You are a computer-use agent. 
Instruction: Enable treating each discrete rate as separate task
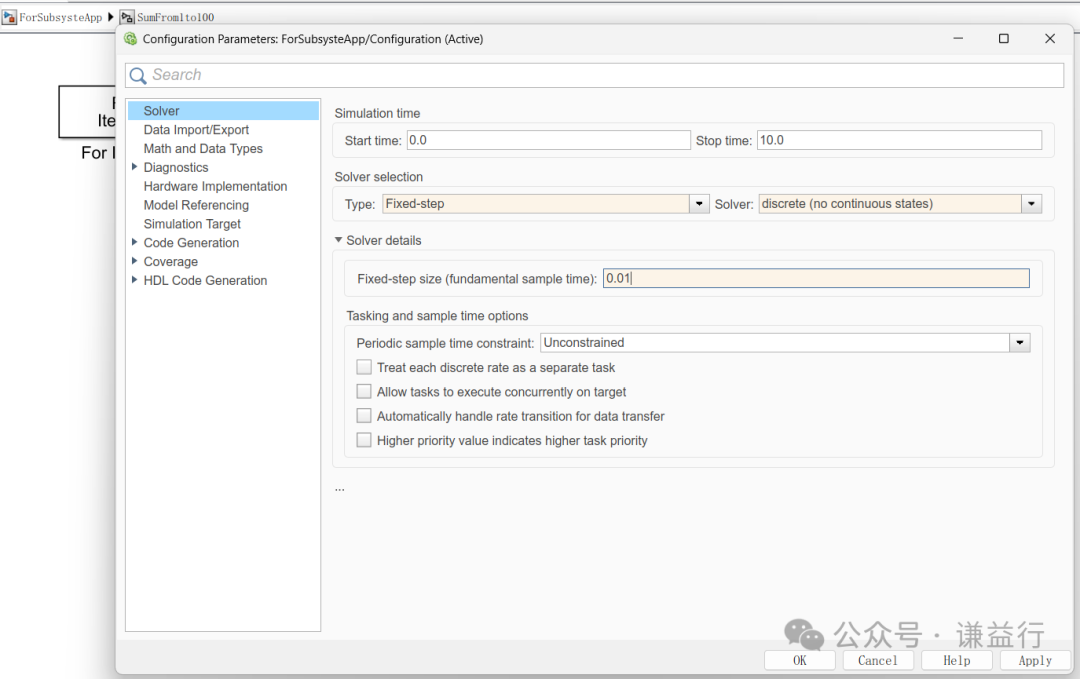coord(364,367)
